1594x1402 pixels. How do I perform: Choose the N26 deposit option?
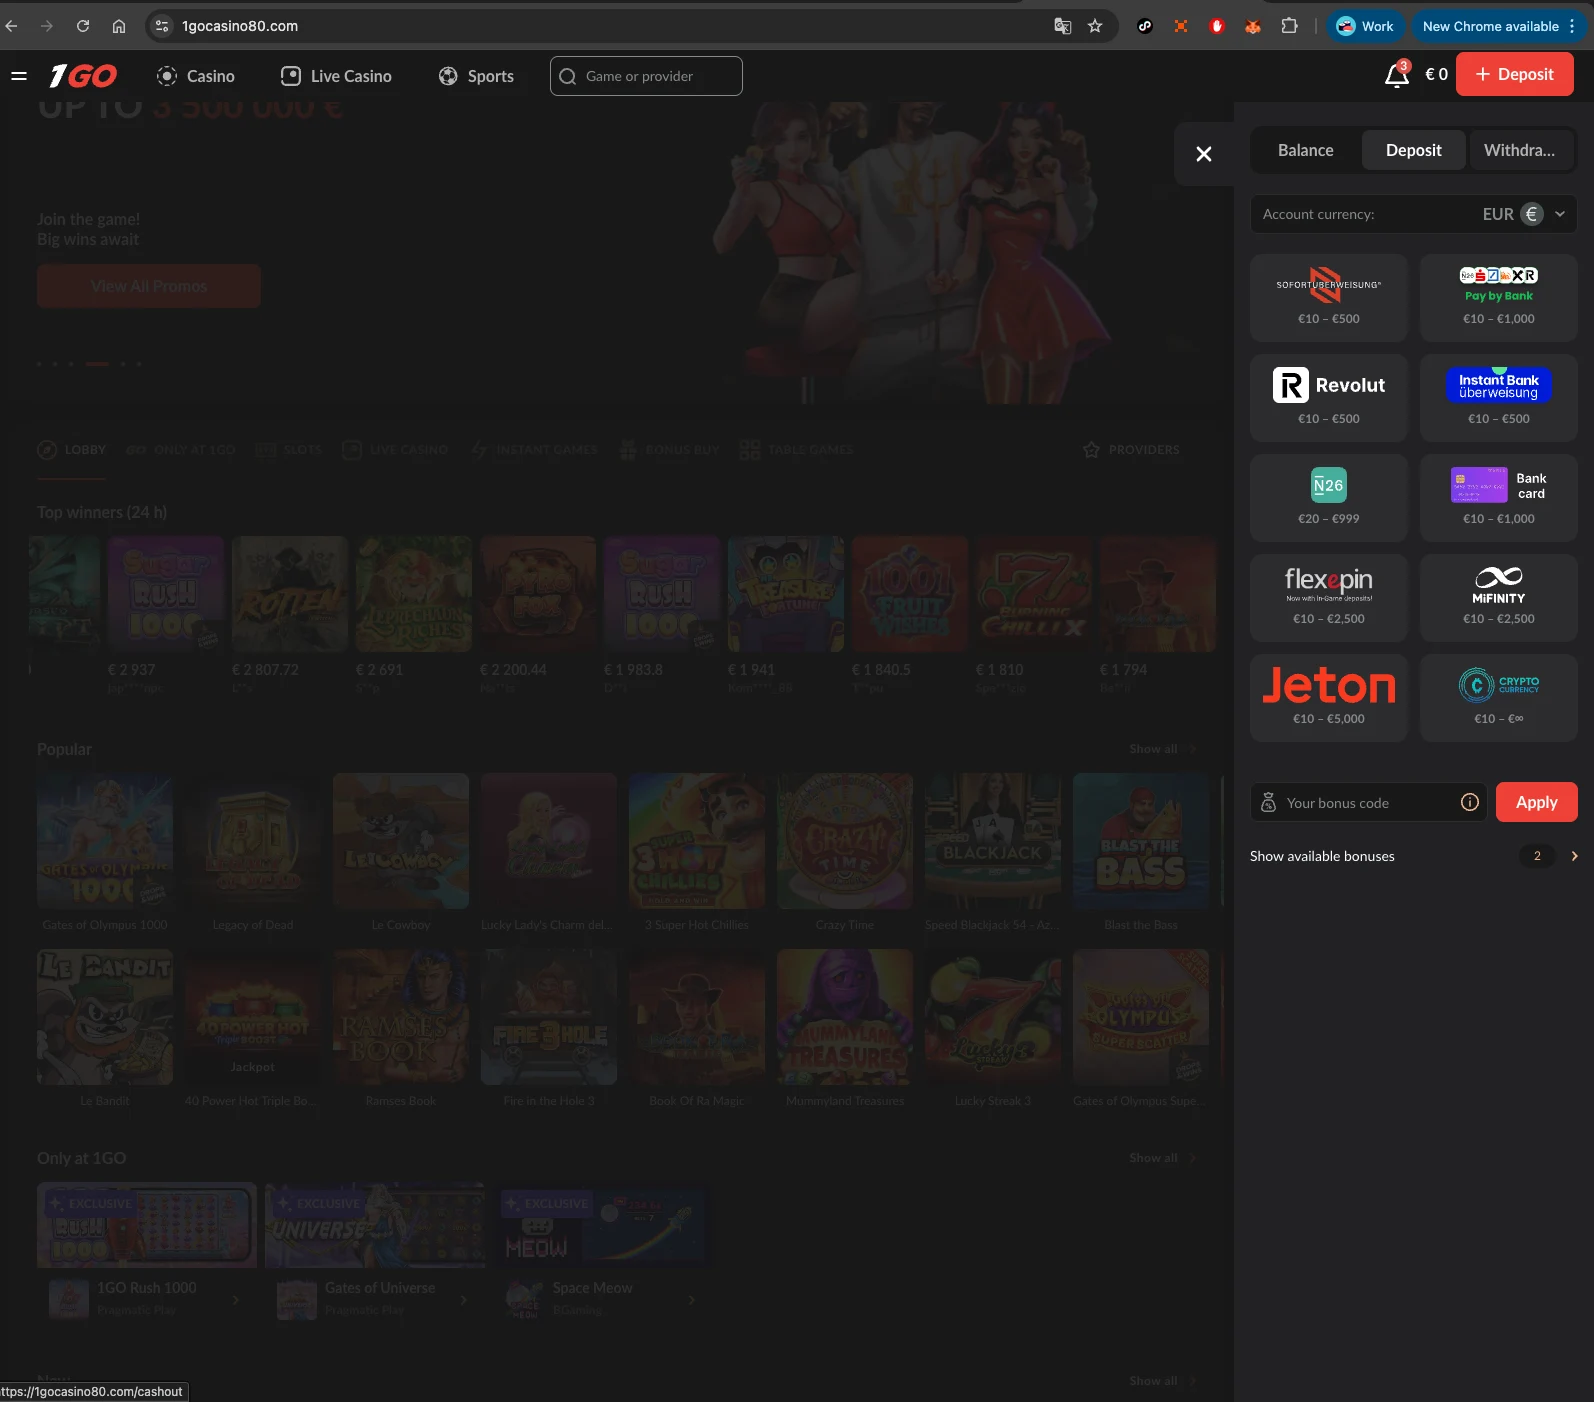coord(1328,498)
